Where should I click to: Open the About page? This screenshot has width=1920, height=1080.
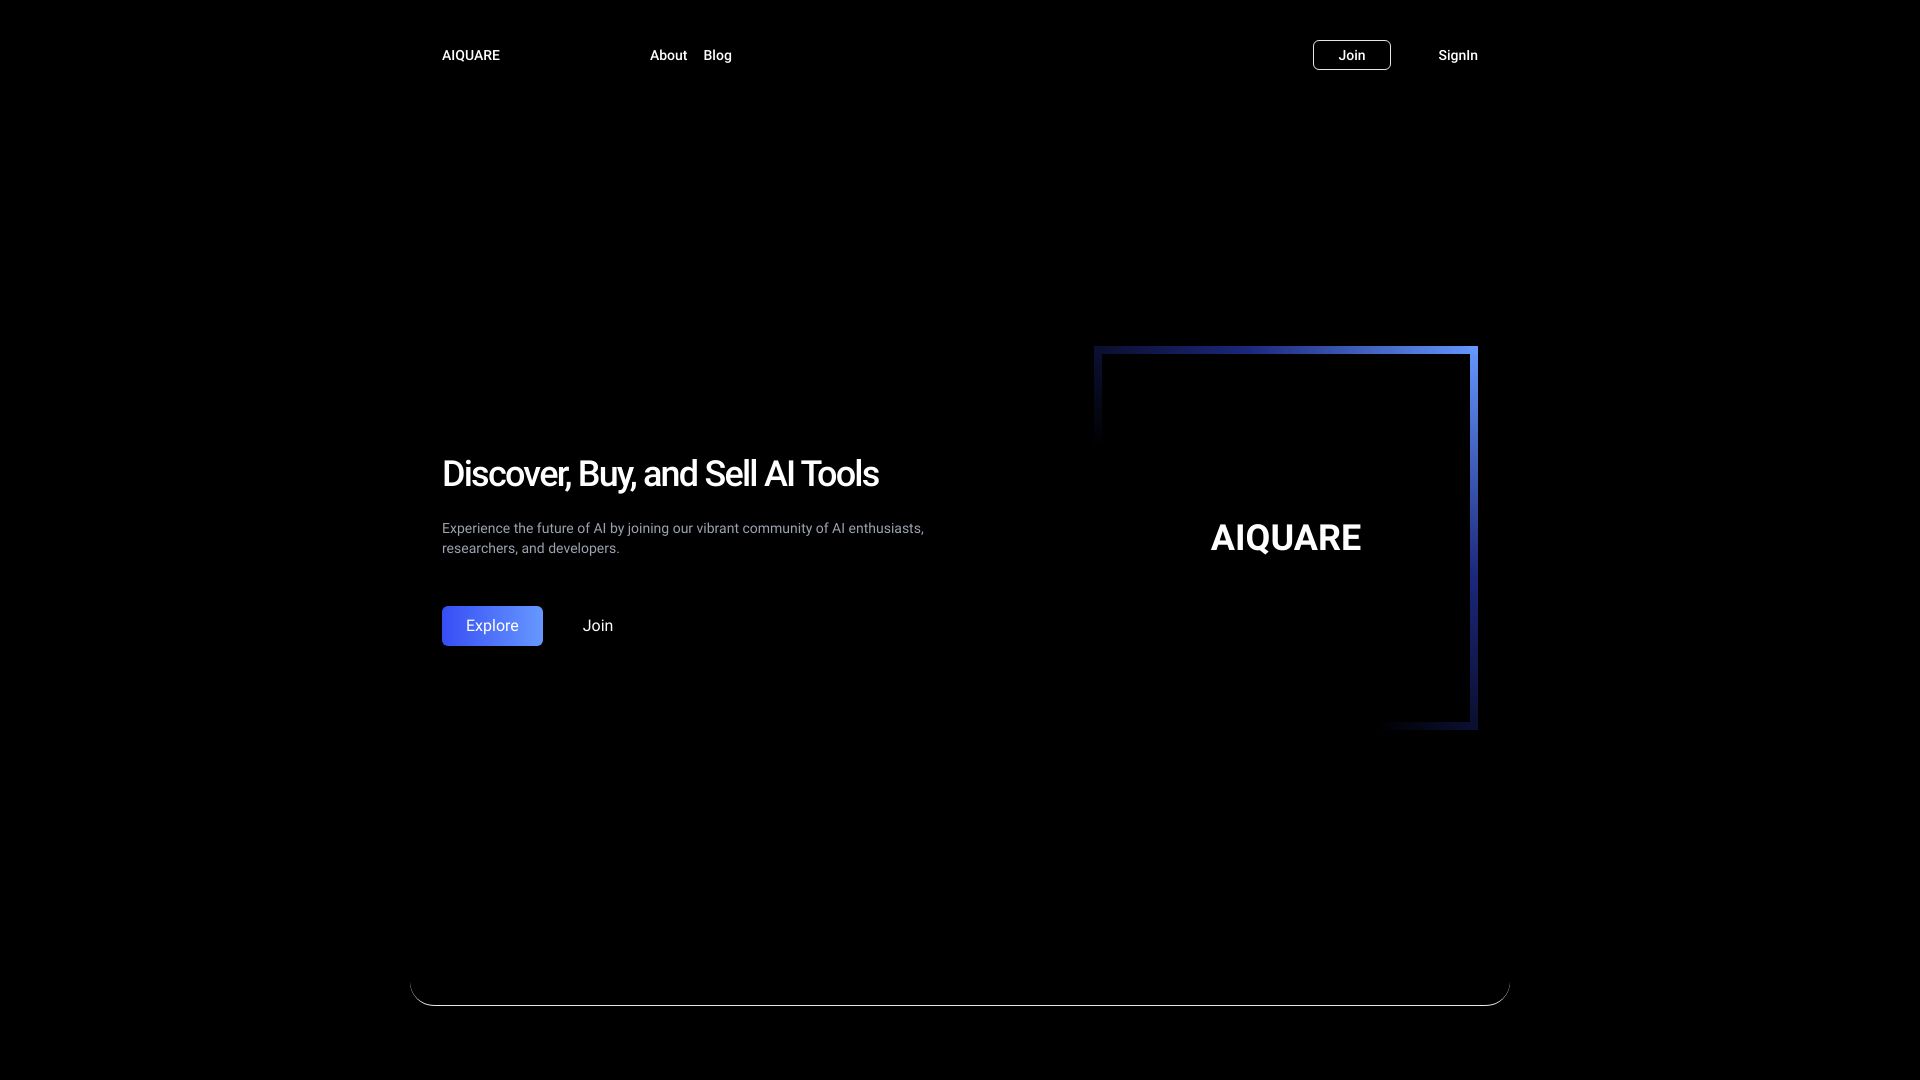(x=668, y=55)
